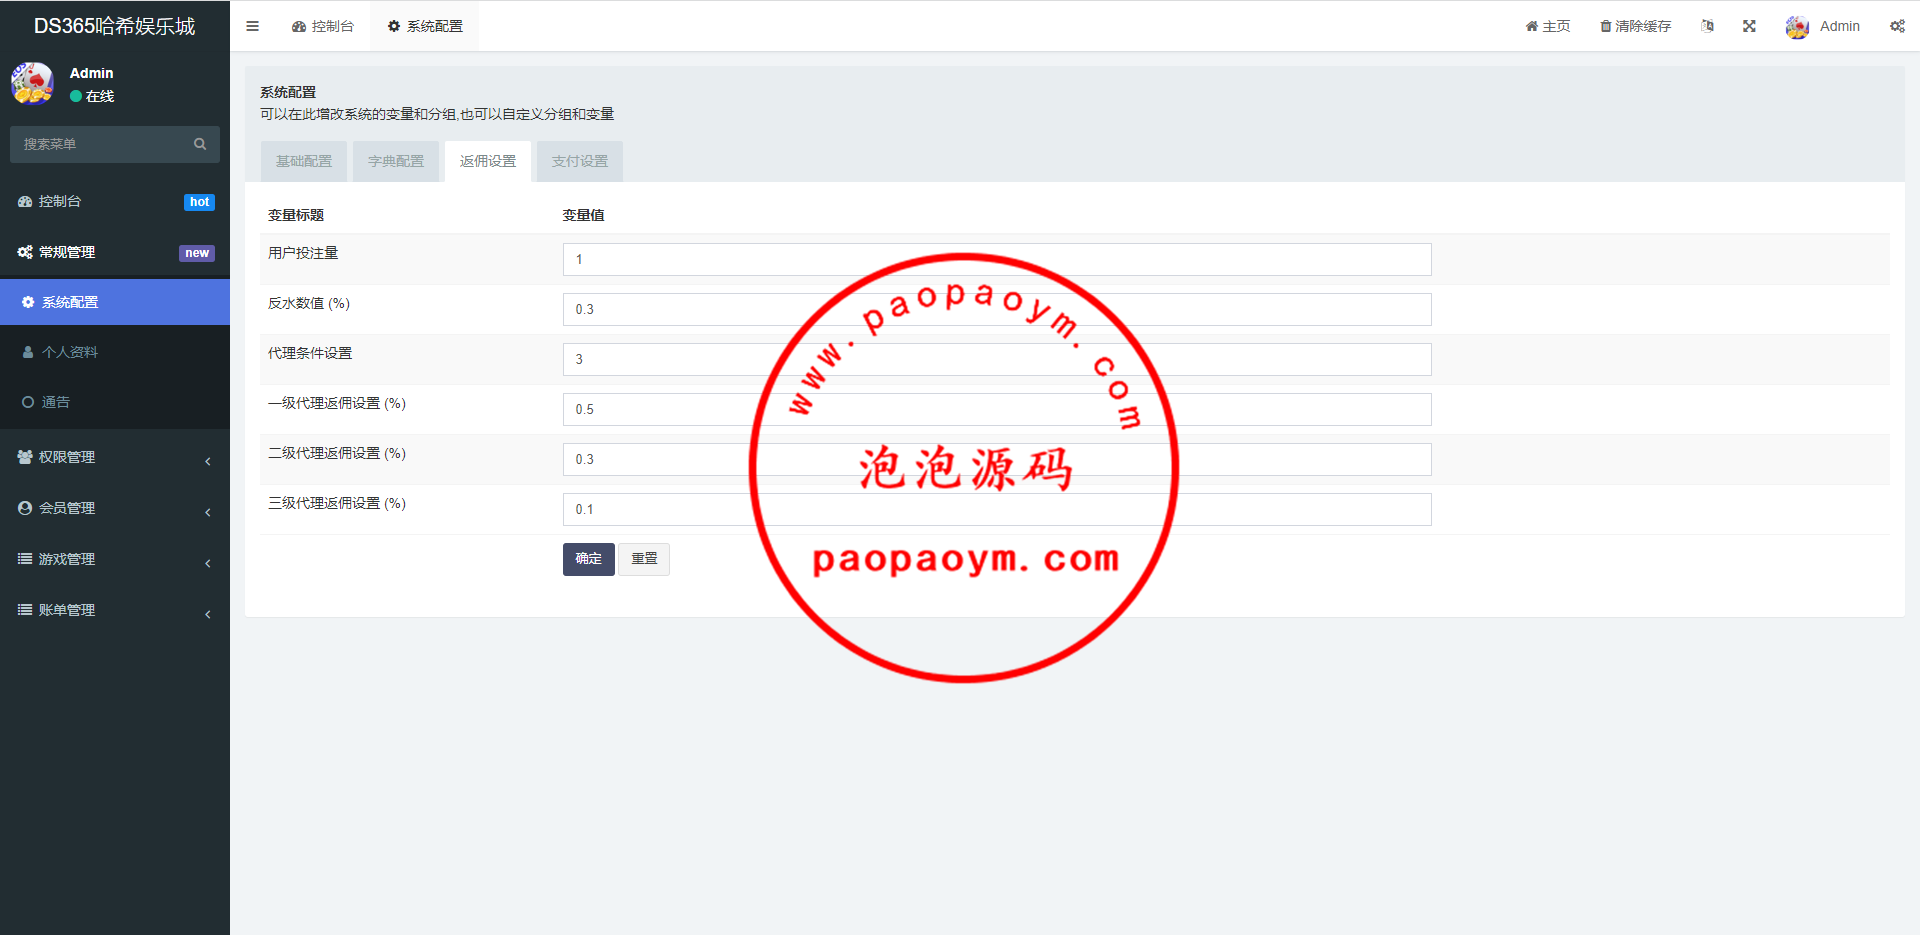Open 通告 in the sidebar
The height and width of the screenshot is (935, 1920).
[x=115, y=402]
